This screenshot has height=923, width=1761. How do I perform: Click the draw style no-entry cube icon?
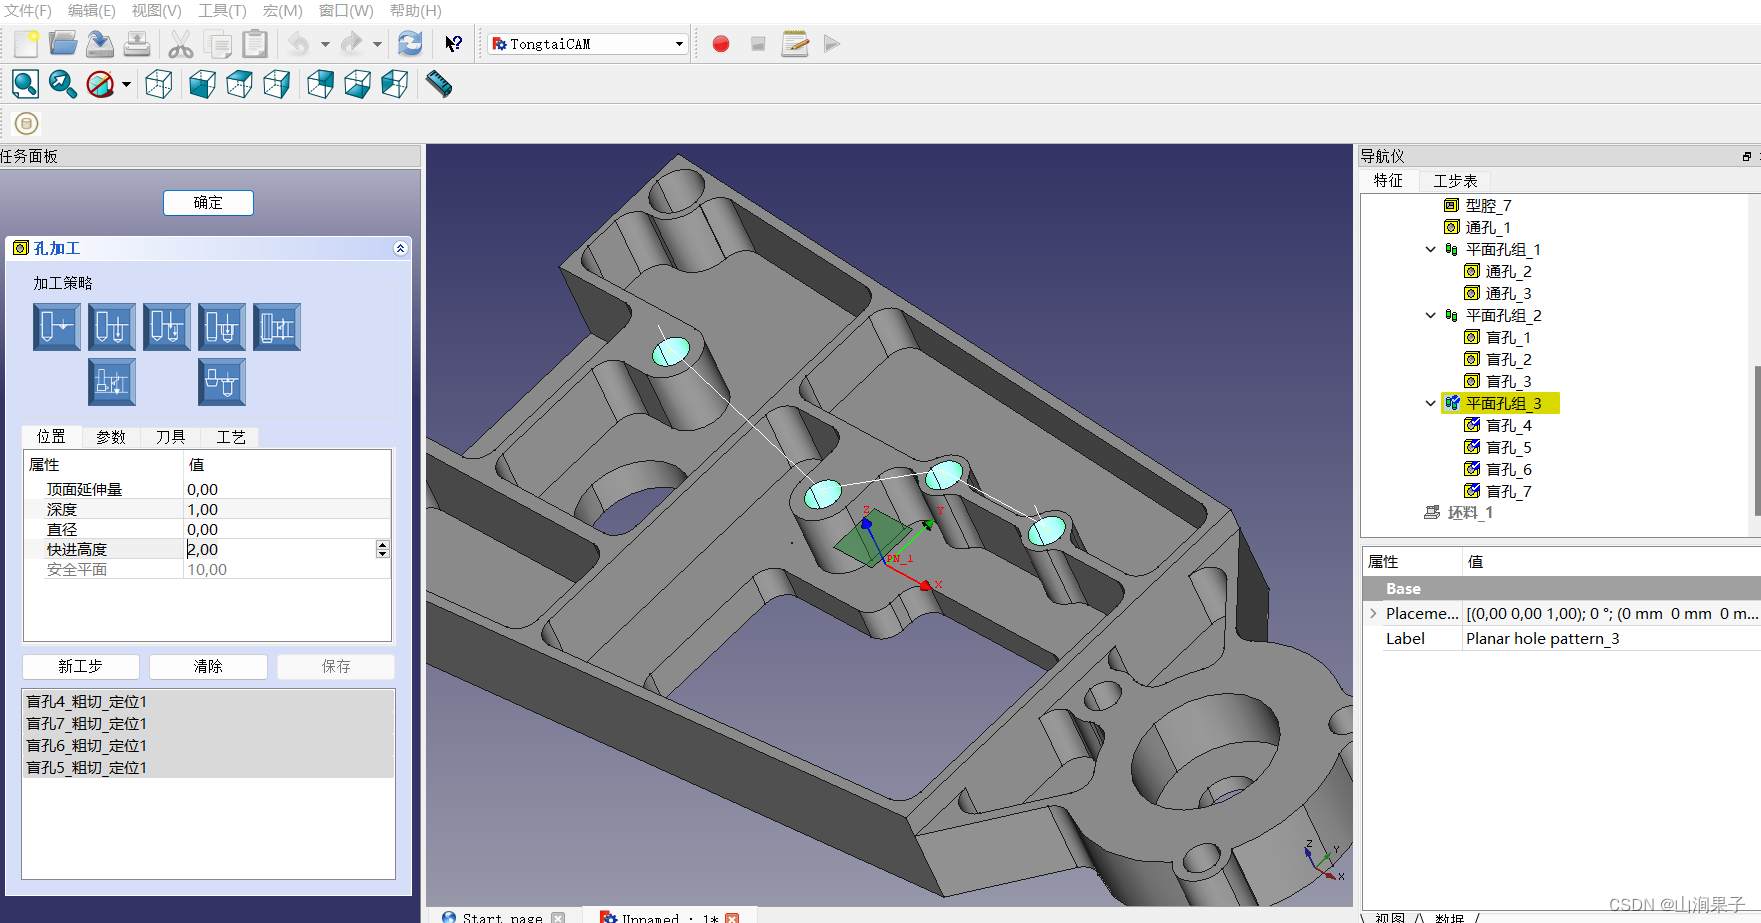pyautogui.click(x=100, y=84)
